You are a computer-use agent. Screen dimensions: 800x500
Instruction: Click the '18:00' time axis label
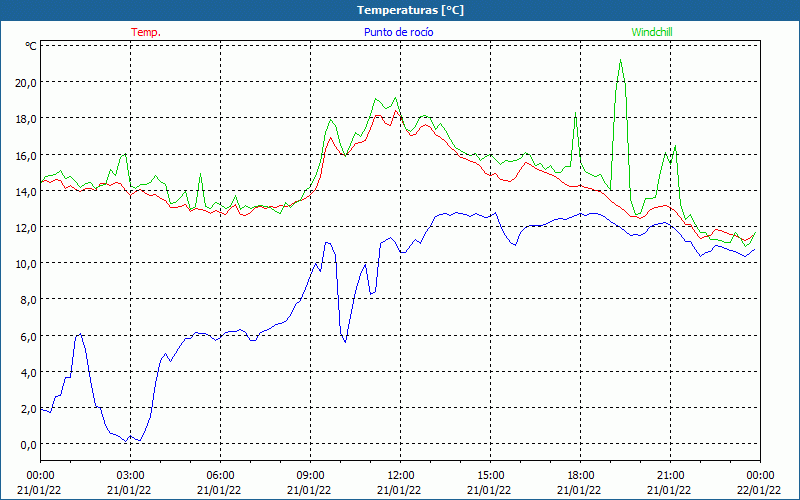coord(581,476)
